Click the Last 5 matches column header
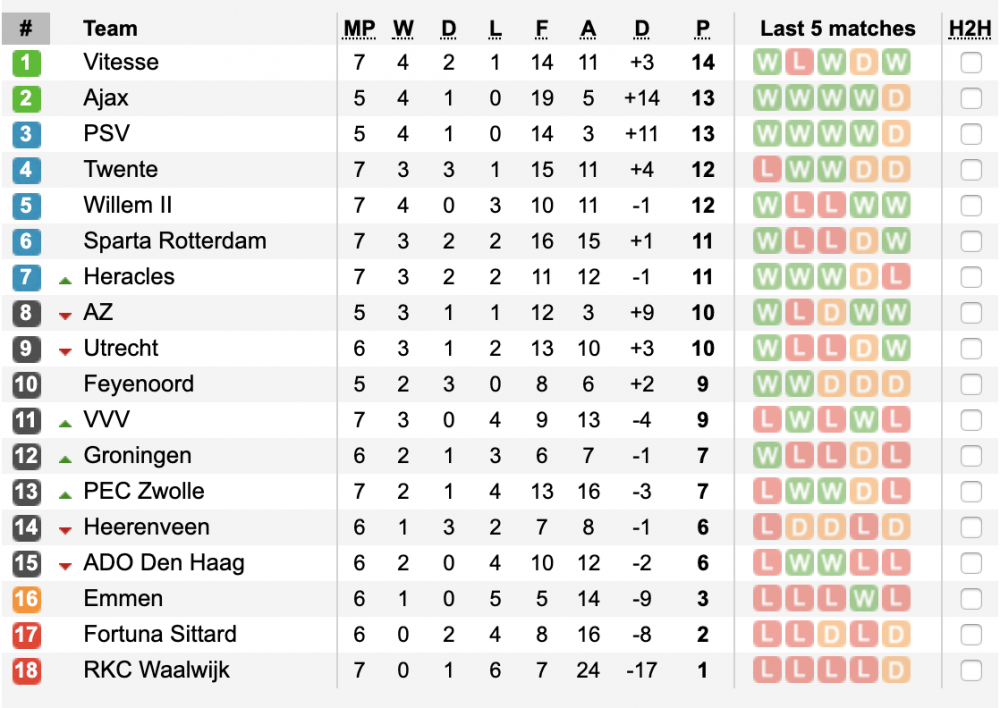Viewport: 1000px width, 708px height. [837, 28]
